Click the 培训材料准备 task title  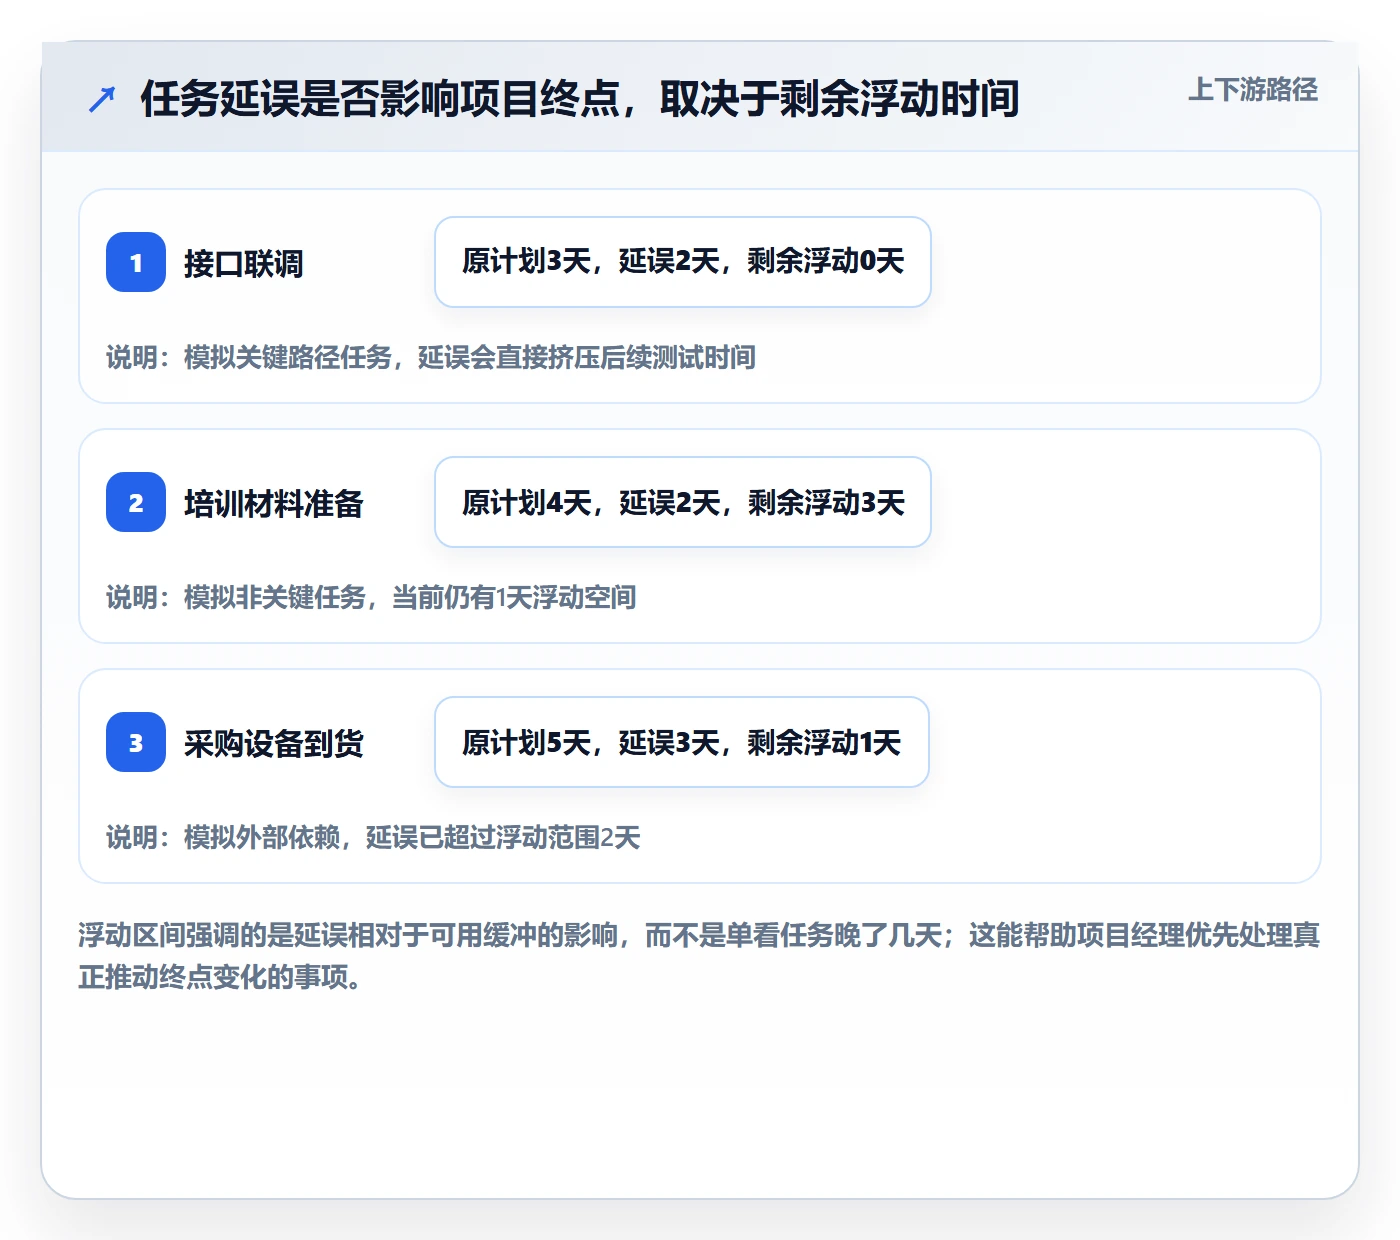click(274, 504)
